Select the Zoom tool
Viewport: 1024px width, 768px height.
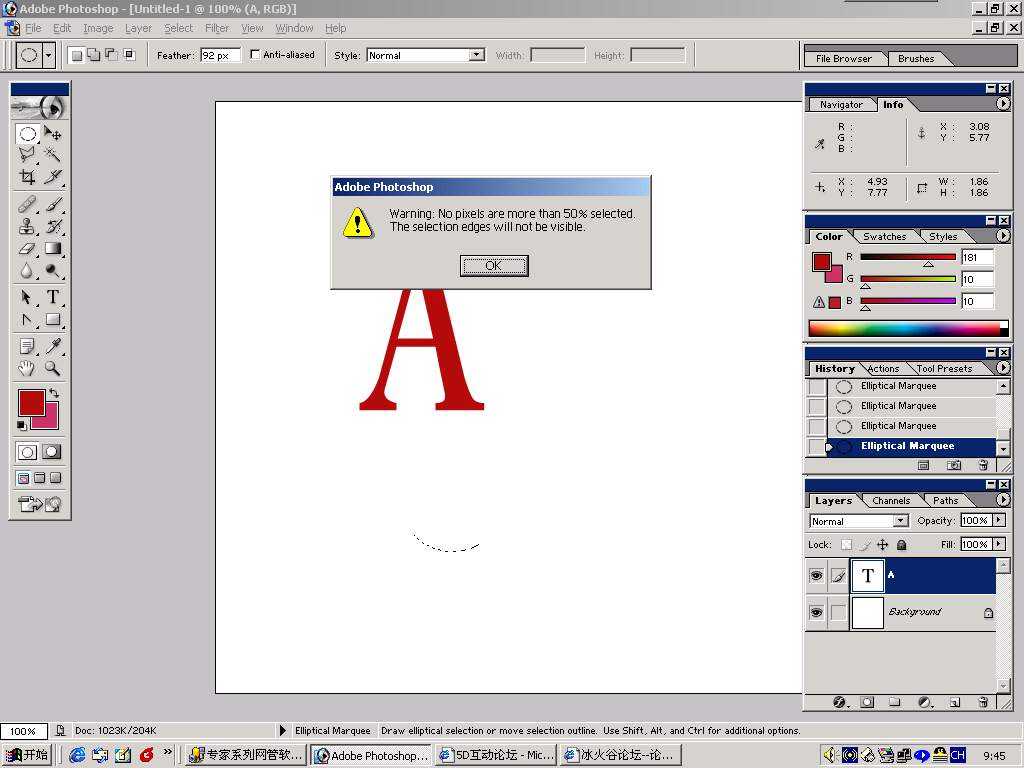53,368
